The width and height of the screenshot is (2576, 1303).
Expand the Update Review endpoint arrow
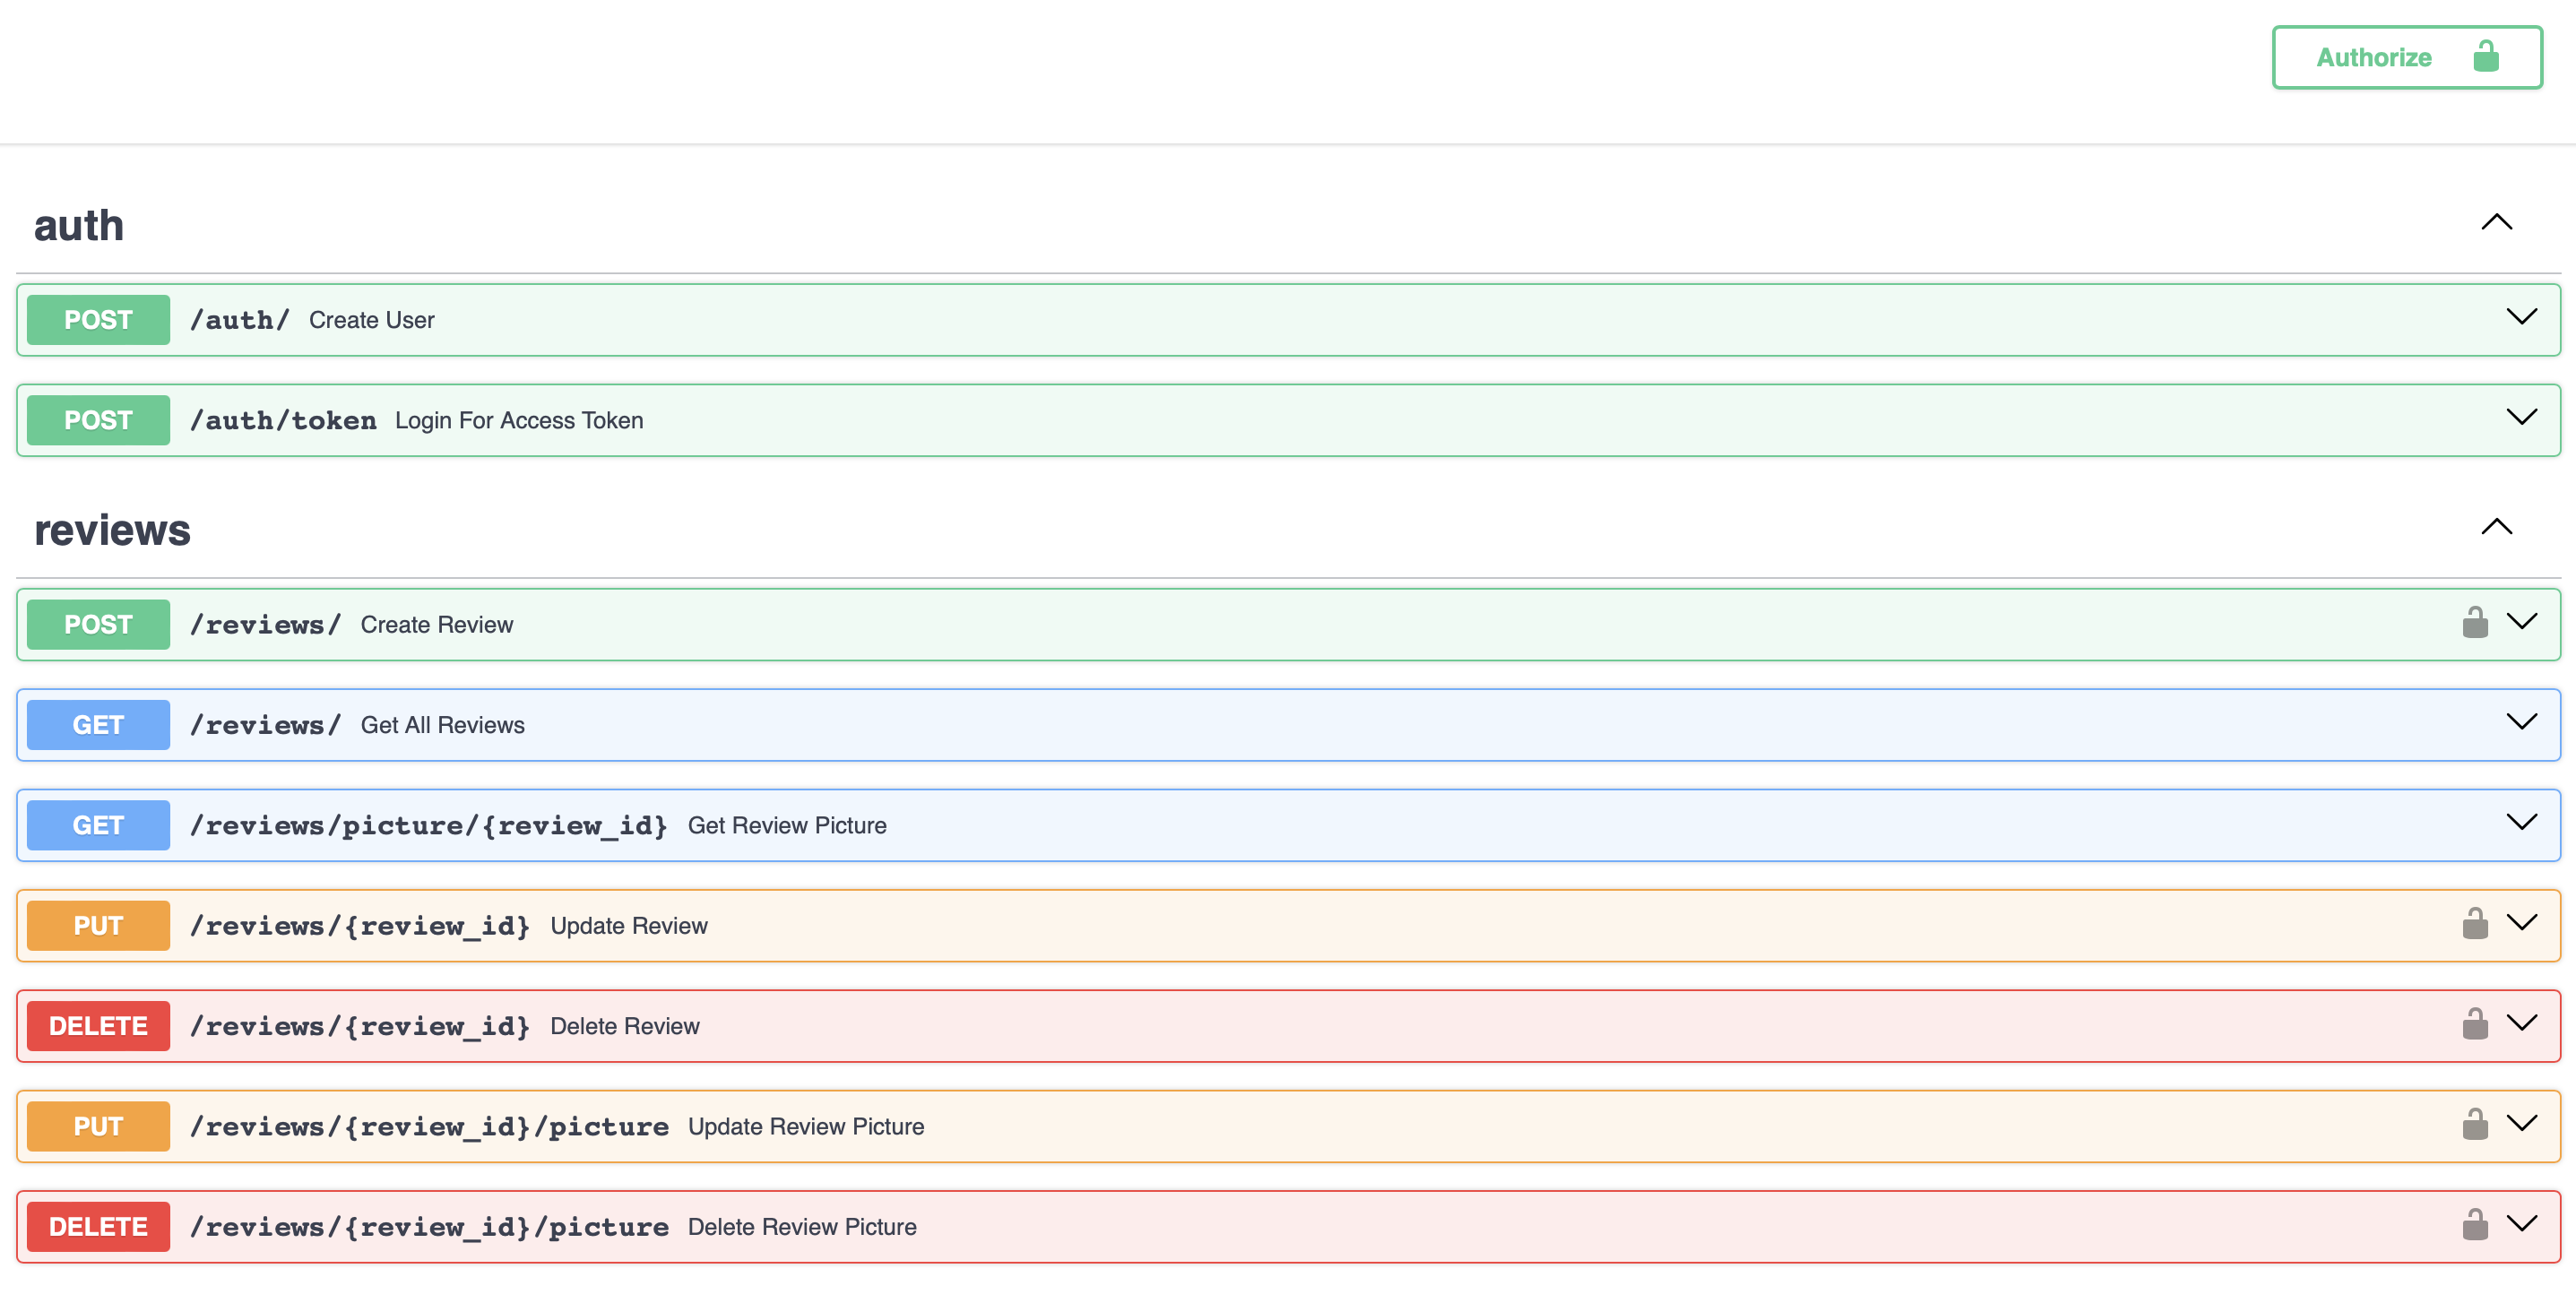(2522, 923)
